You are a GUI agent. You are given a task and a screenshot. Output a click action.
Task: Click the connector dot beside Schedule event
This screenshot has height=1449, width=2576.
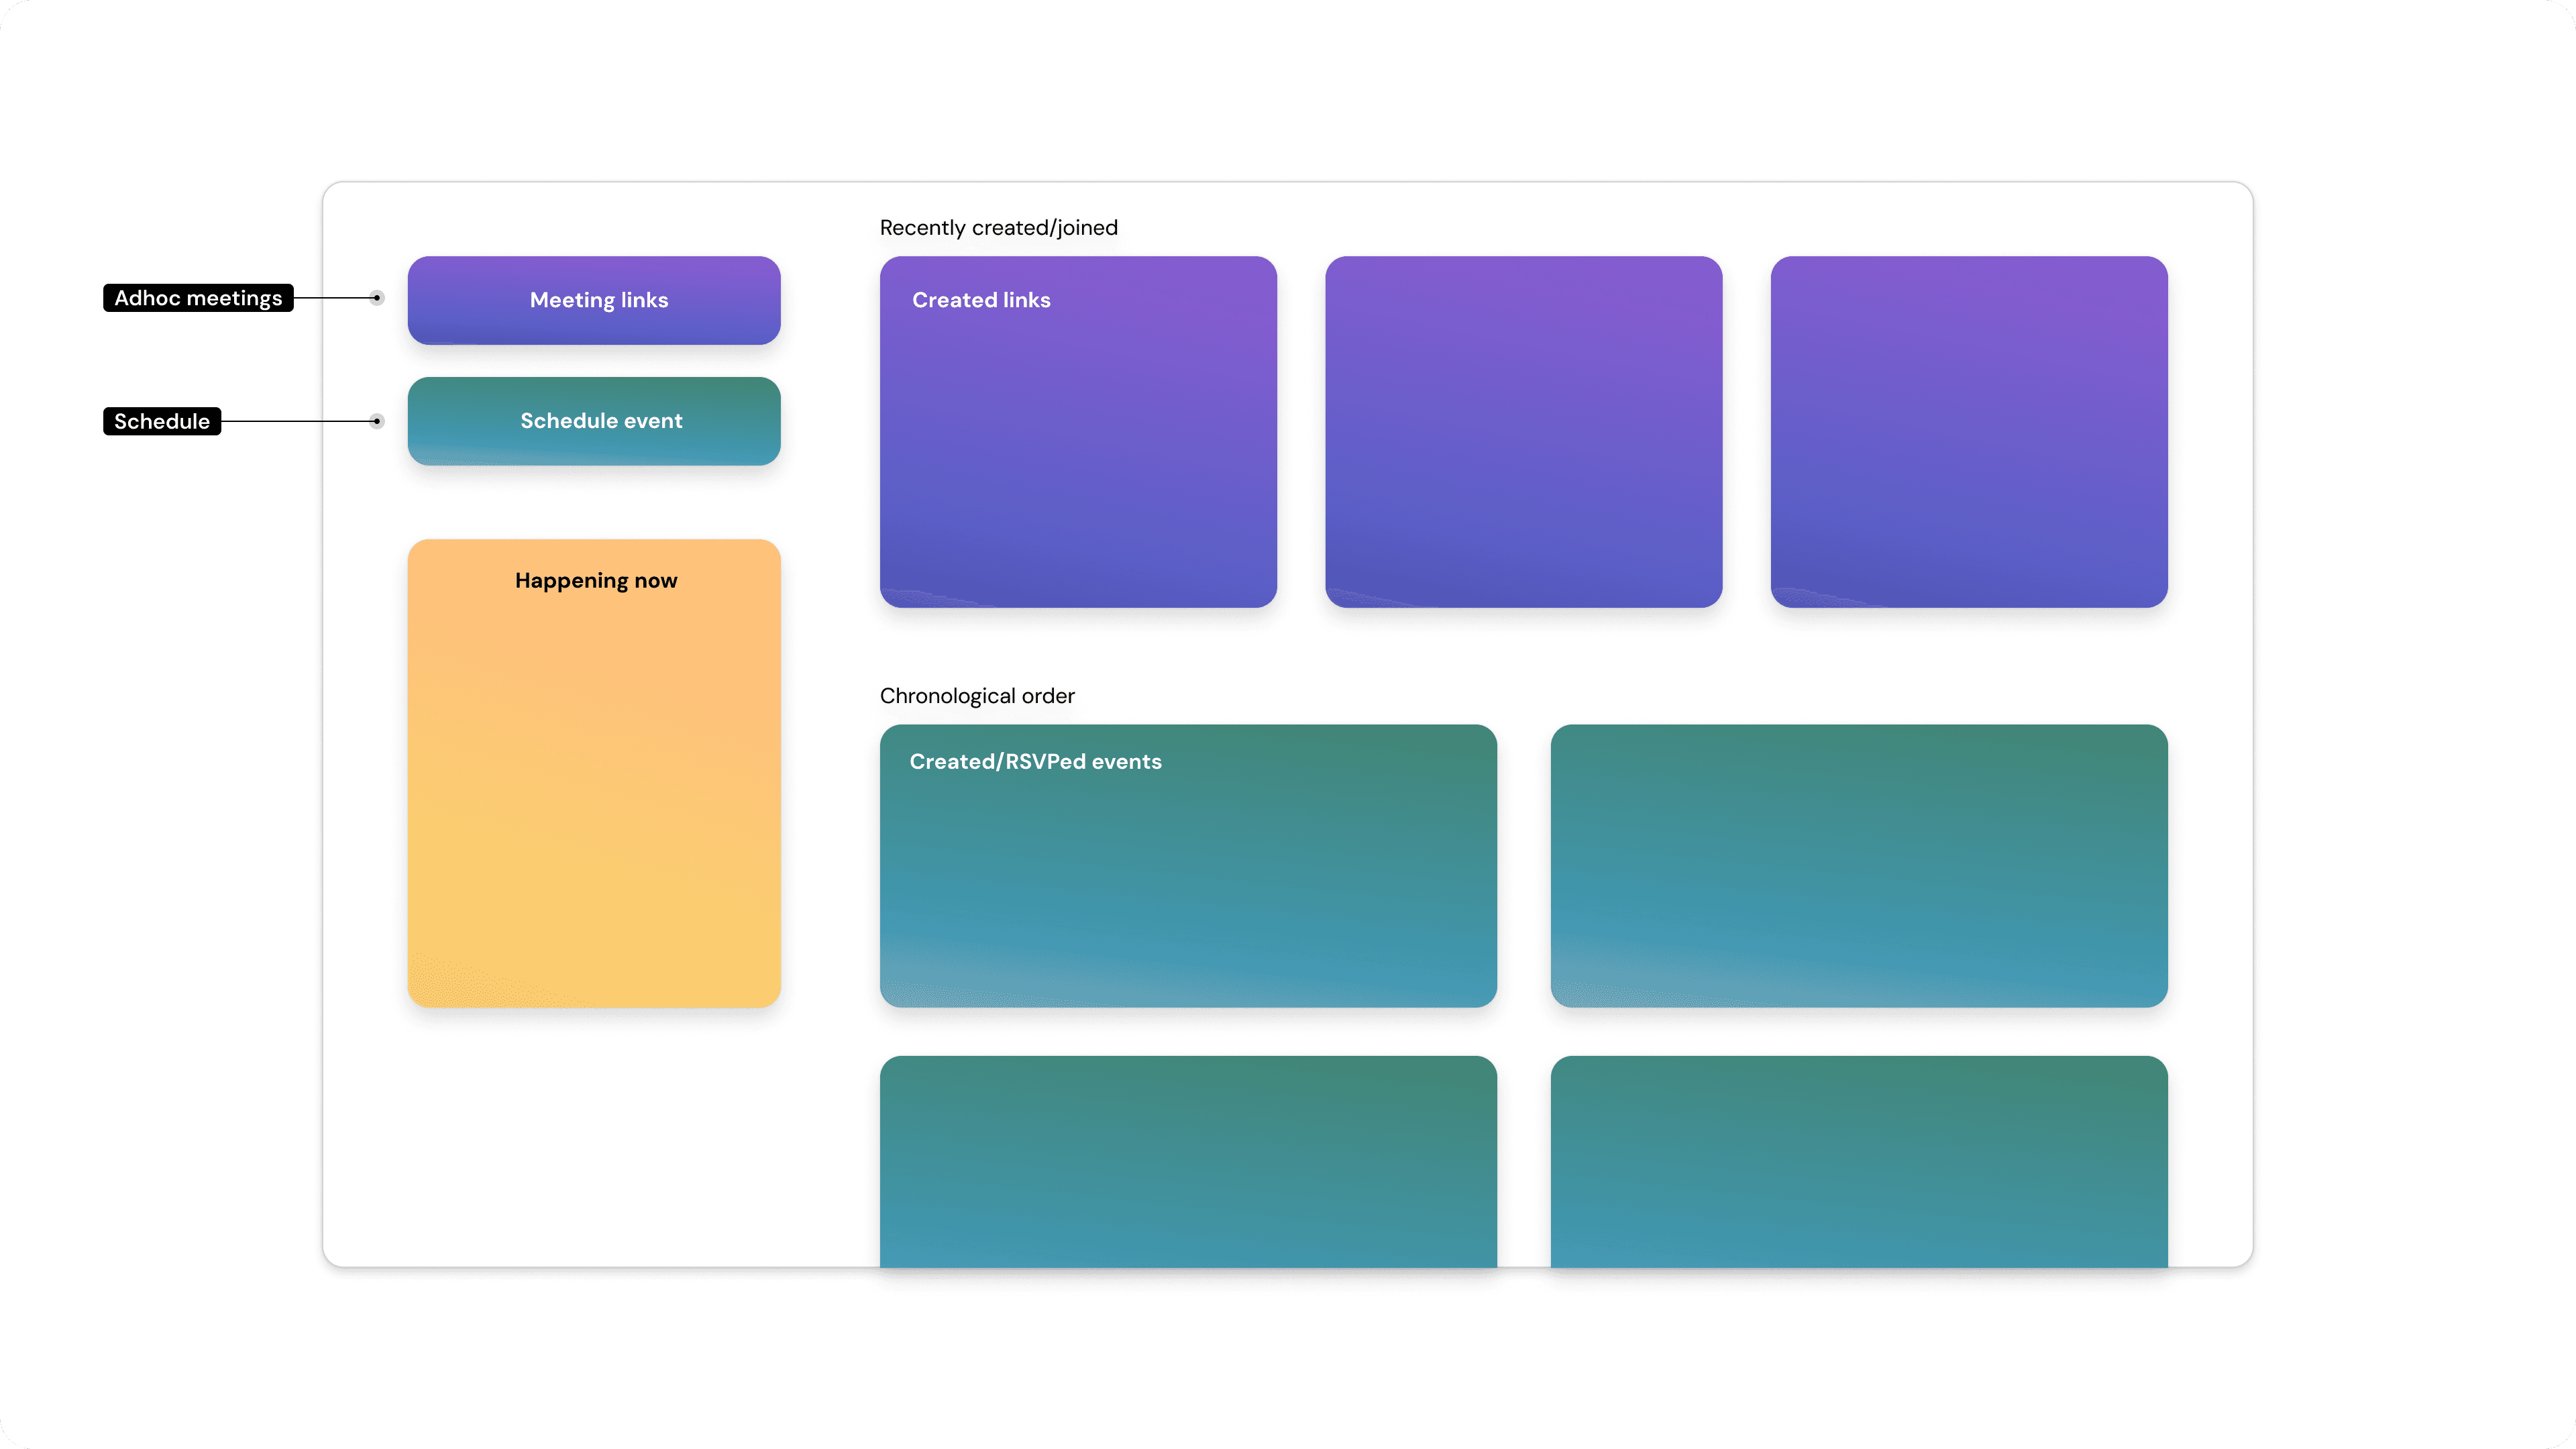[x=377, y=421]
